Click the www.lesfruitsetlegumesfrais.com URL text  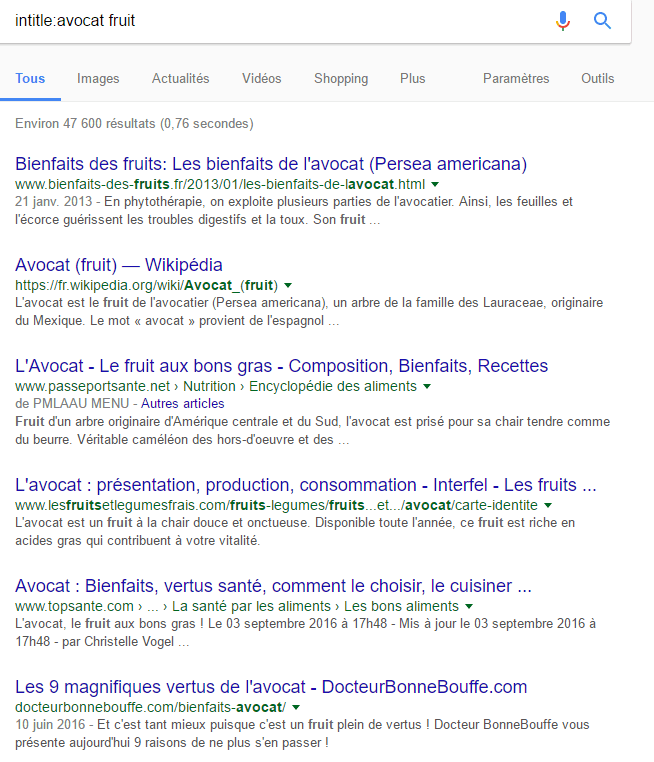click(x=276, y=506)
